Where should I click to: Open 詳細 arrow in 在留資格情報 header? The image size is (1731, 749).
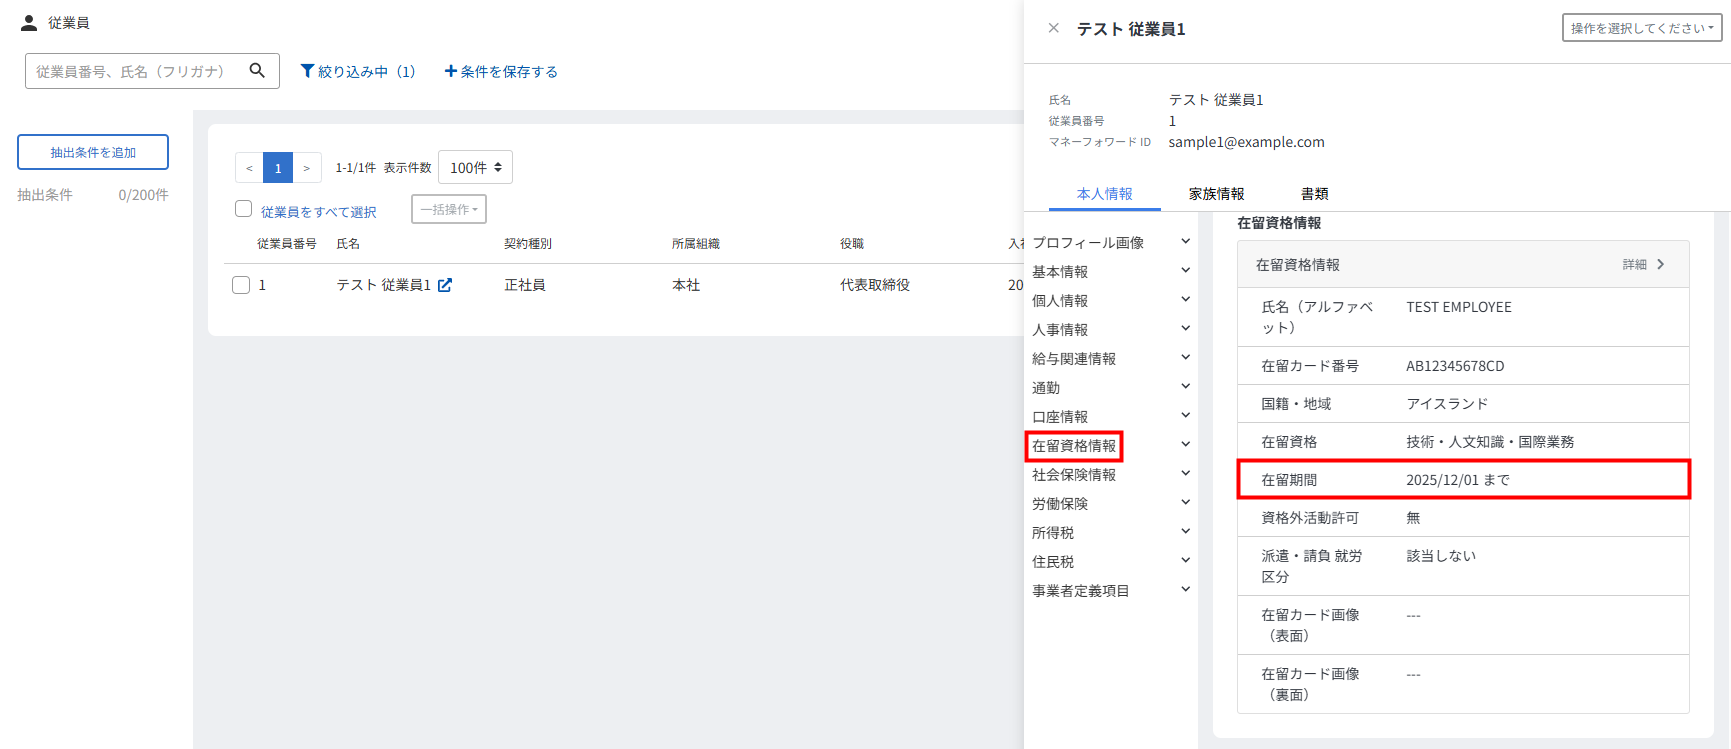(x=1660, y=265)
